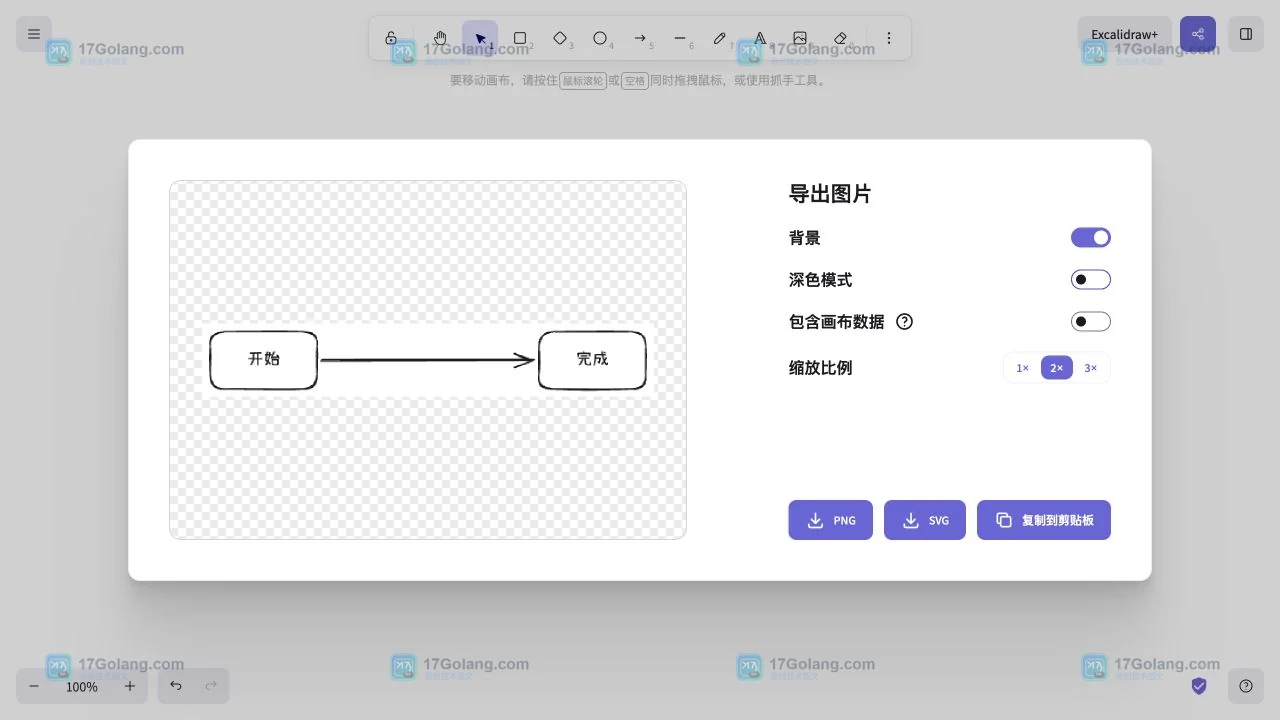Click the Excalidraw+ button
1280x720 pixels.
[x=1125, y=34]
